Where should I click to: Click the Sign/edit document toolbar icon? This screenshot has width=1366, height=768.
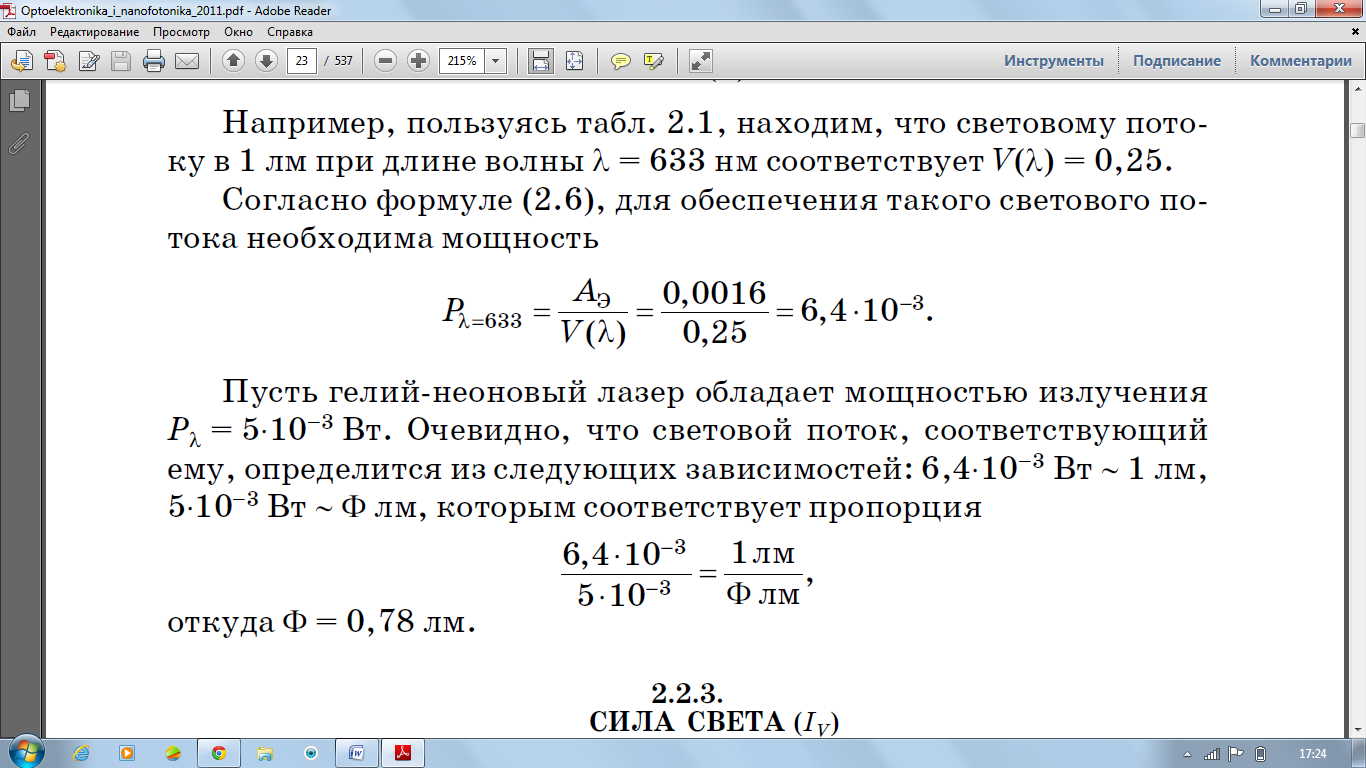click(89, 61)
